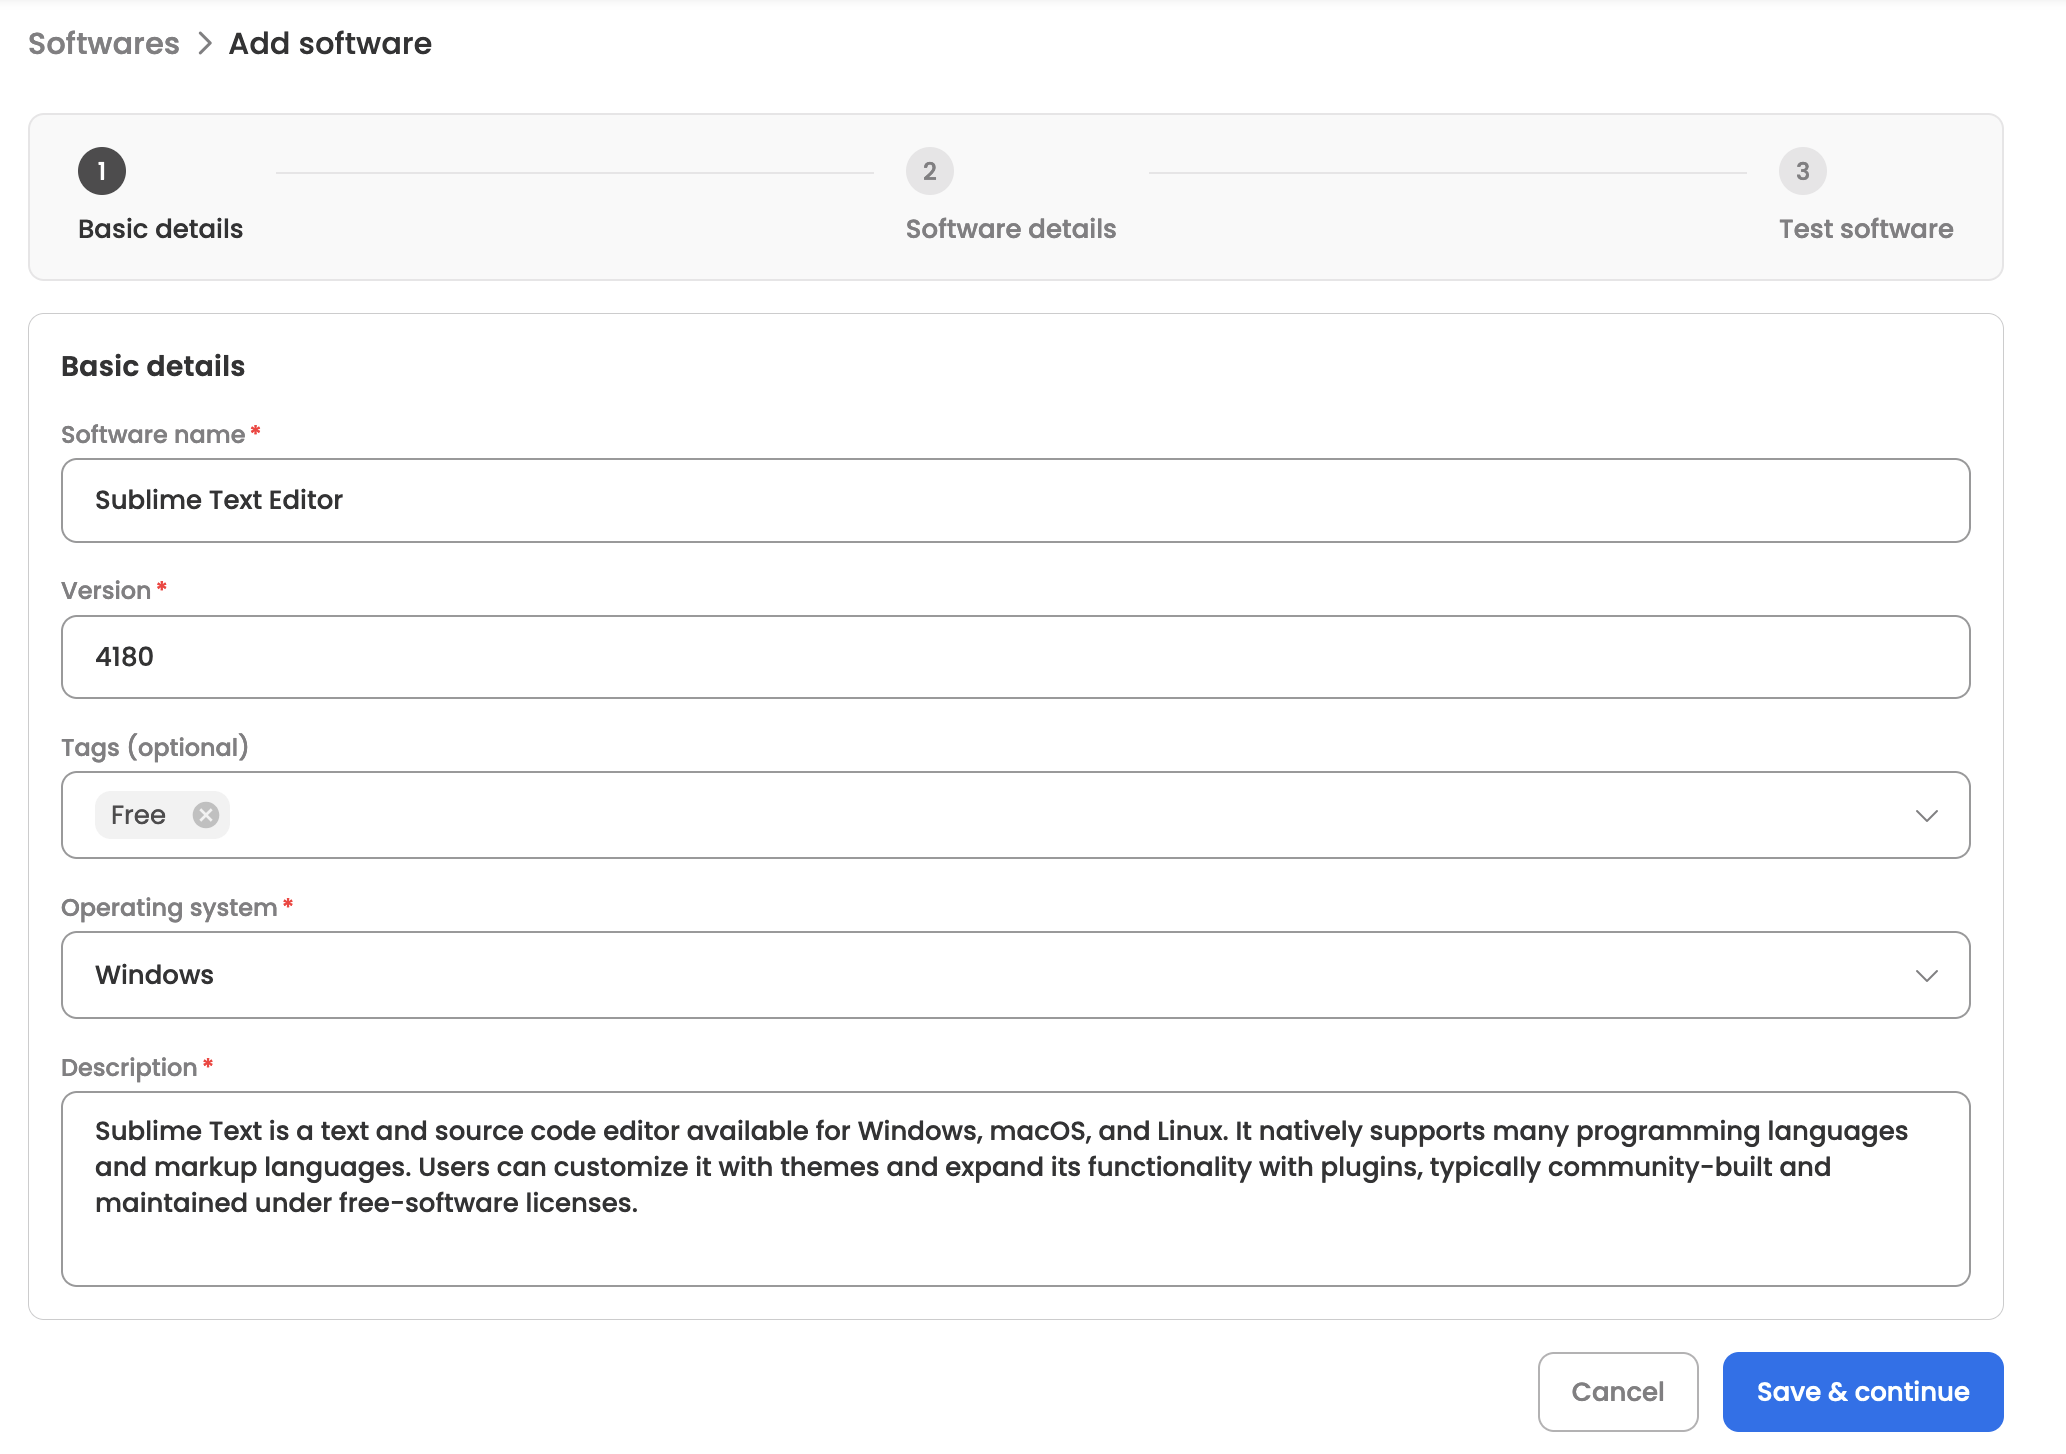Click the step 3 circle icon
Image resolution: width=2066 pixels, height=1454 pixels.
(1802, 171)
